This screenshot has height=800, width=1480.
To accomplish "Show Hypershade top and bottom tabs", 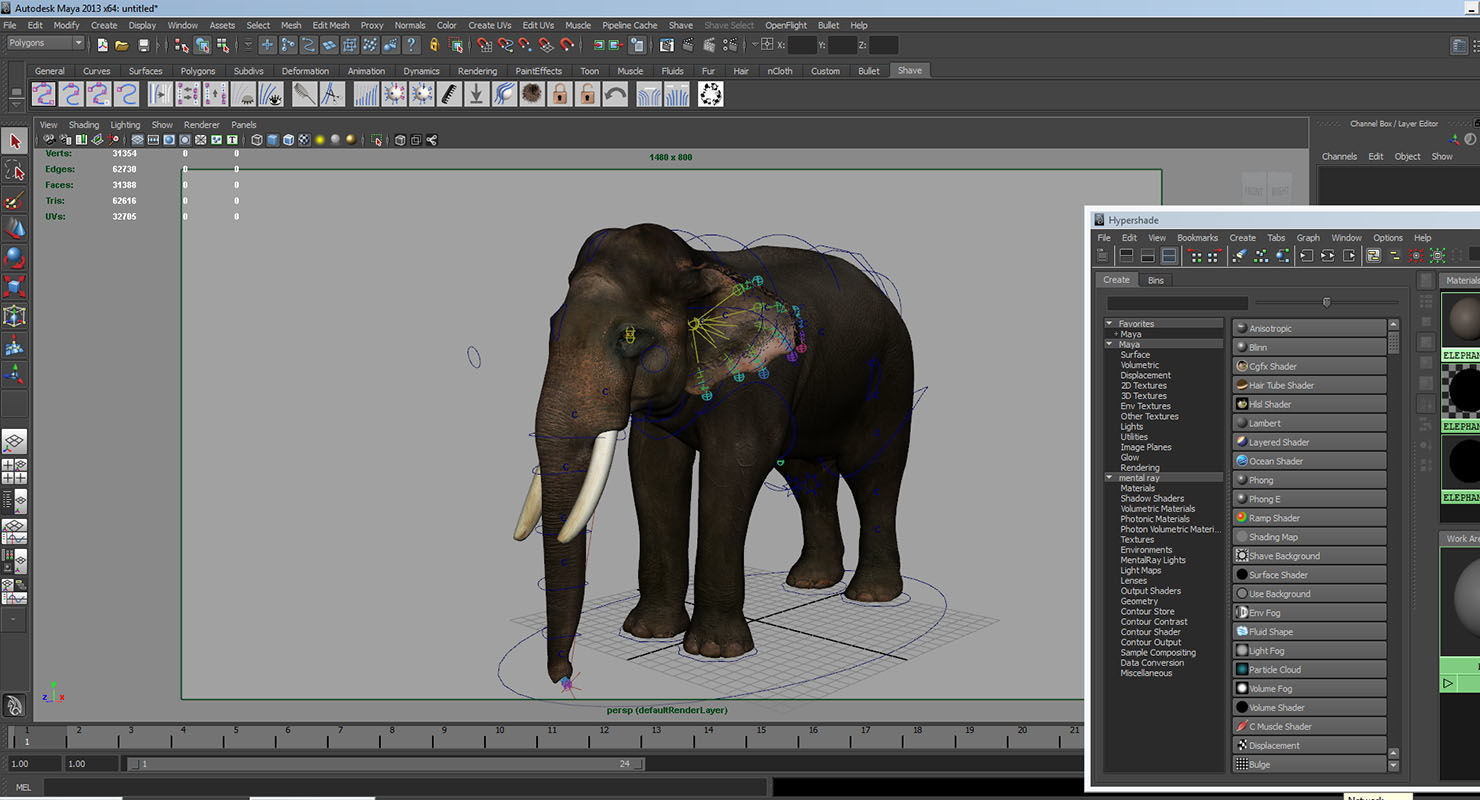I will (x=1168, y=256).
